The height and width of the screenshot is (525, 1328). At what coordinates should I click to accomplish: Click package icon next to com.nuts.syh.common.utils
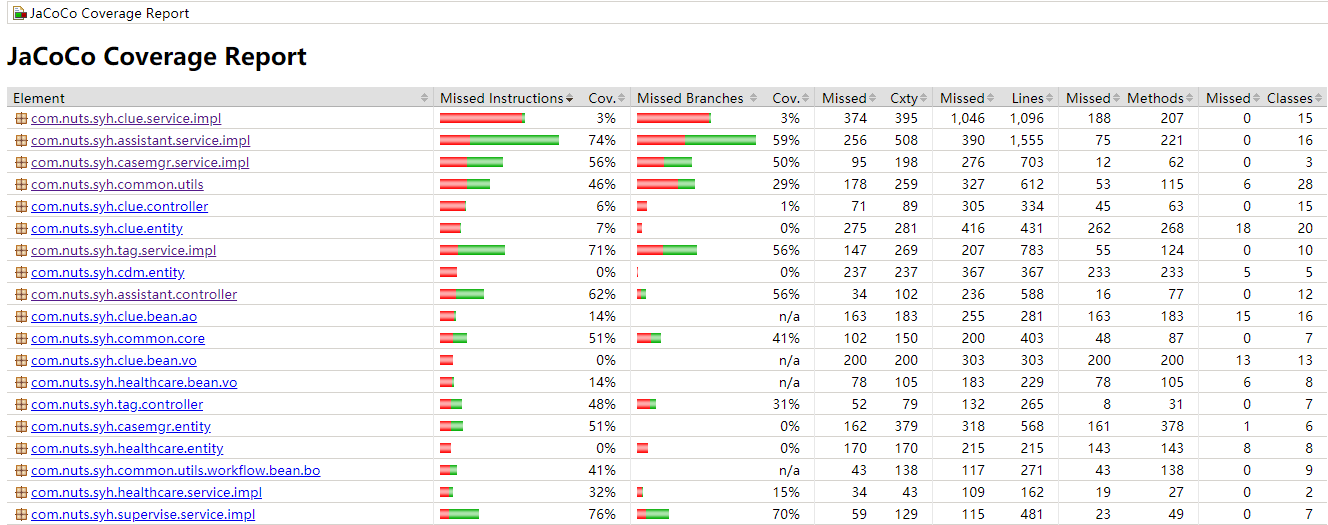(21, 185)
